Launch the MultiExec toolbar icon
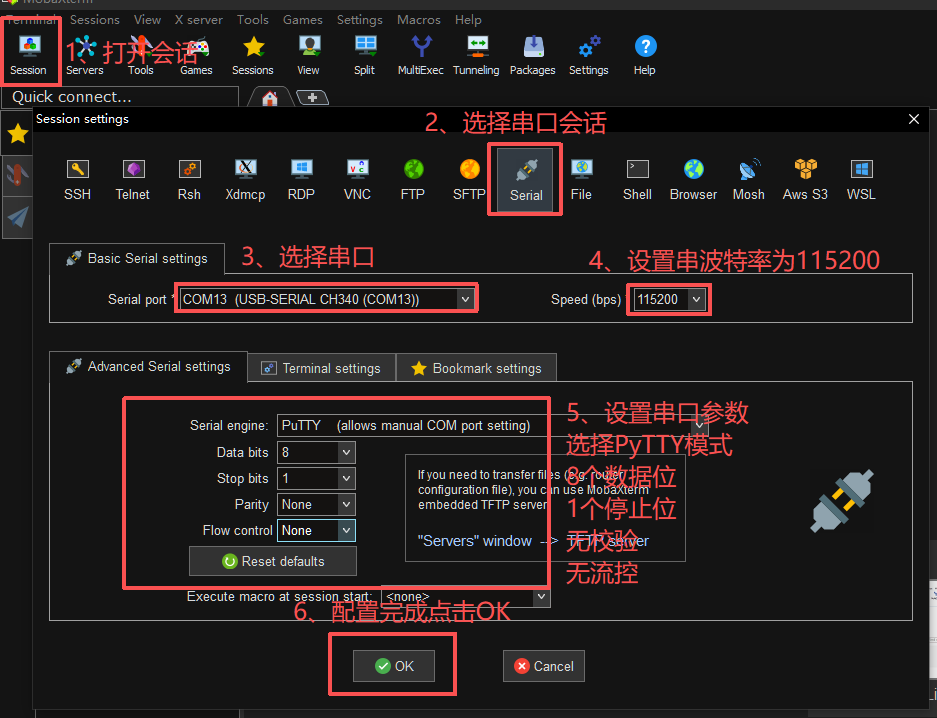The height and width of the screenshot is (718, 937). click(421, 55)
